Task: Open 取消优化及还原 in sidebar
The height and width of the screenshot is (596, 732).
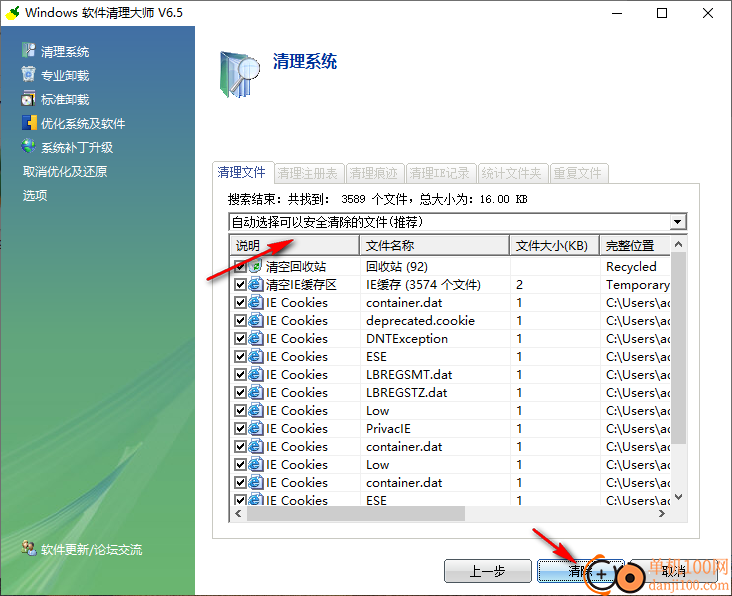Action: (65, 171)
